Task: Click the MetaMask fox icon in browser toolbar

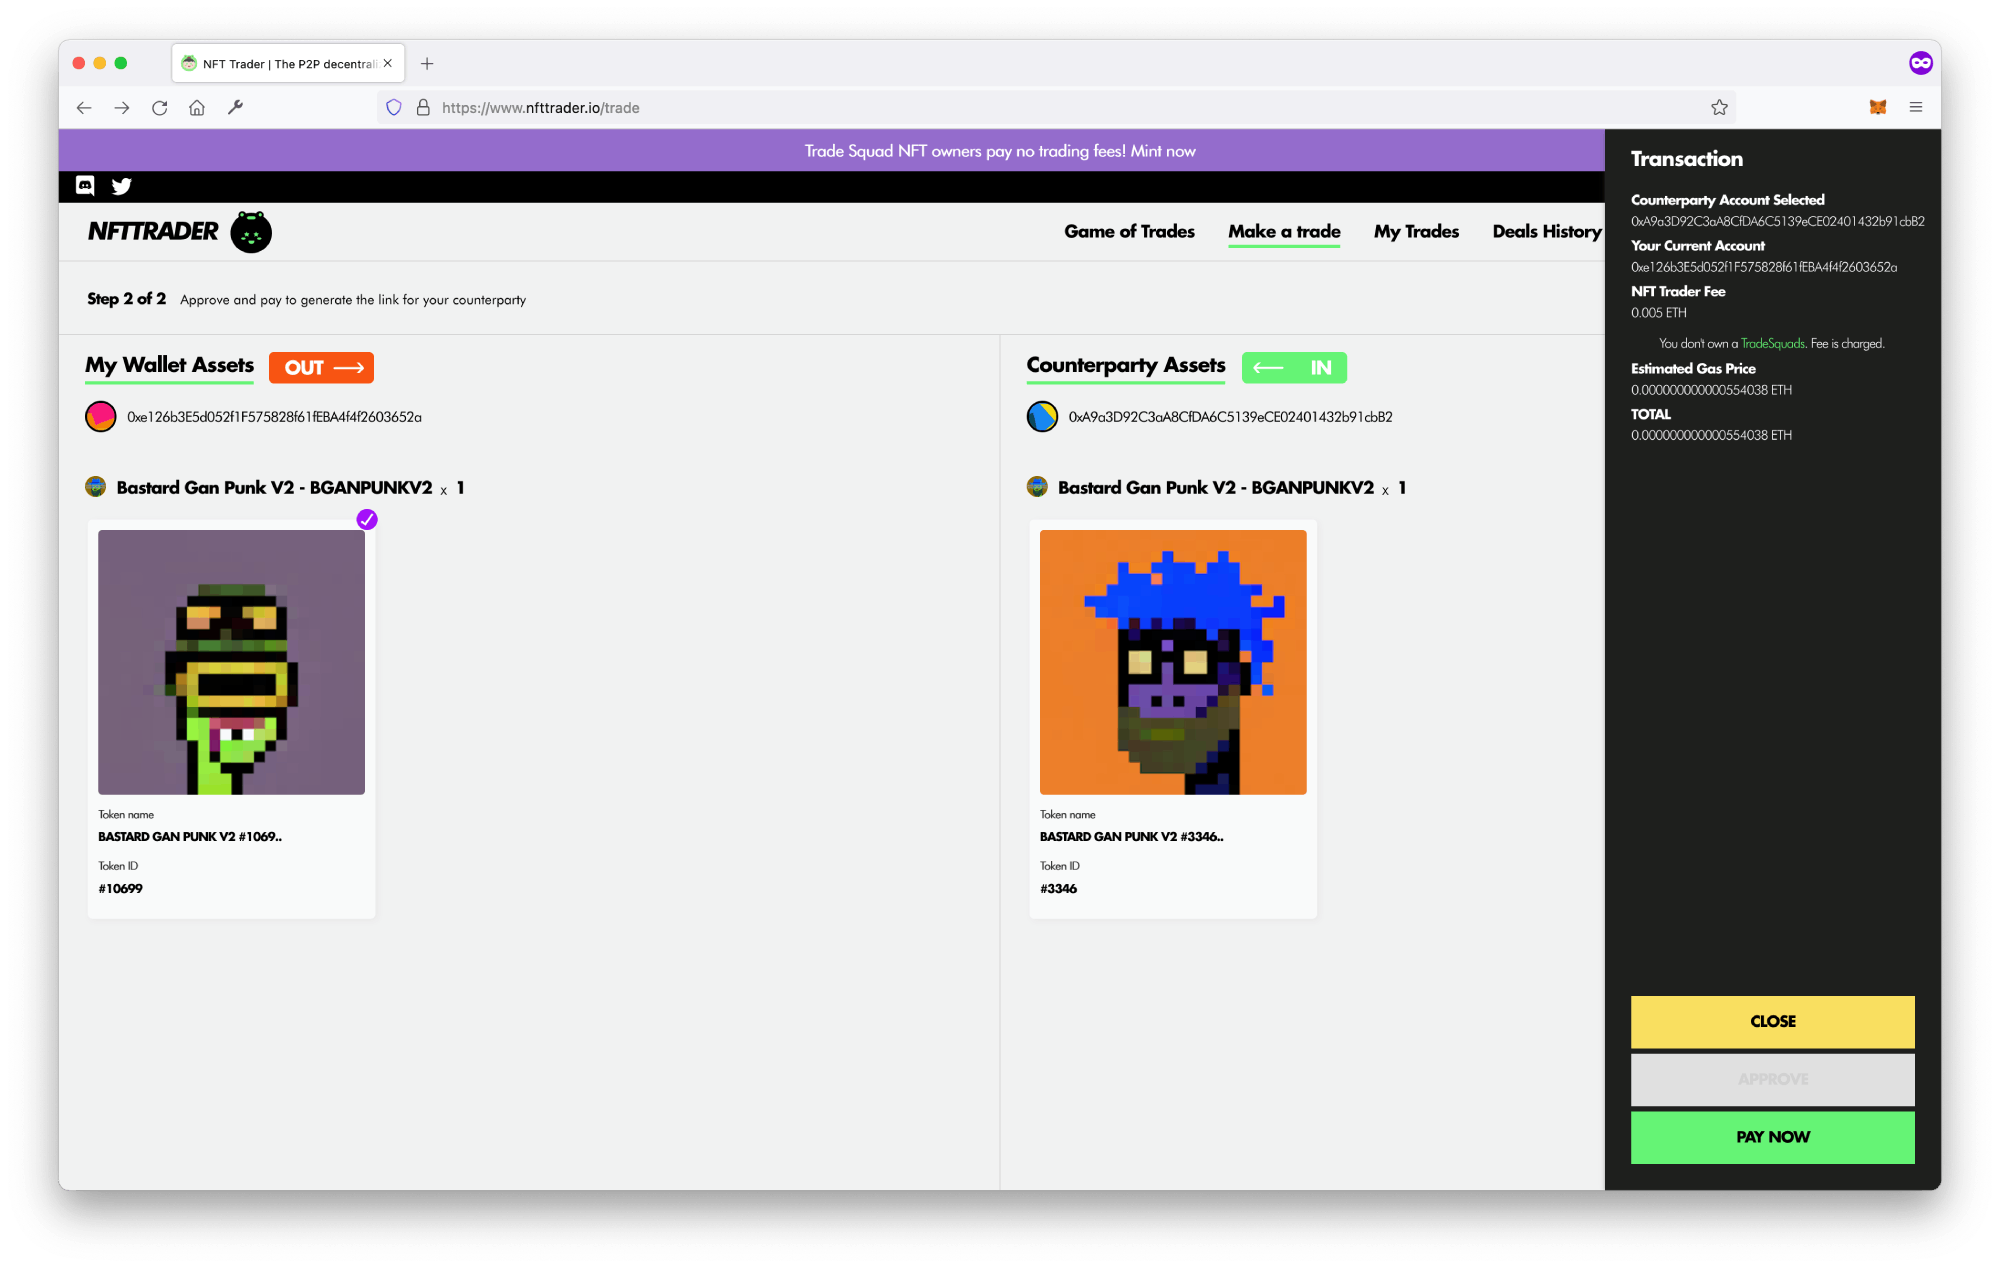Action: click(x=1878, y=106)
